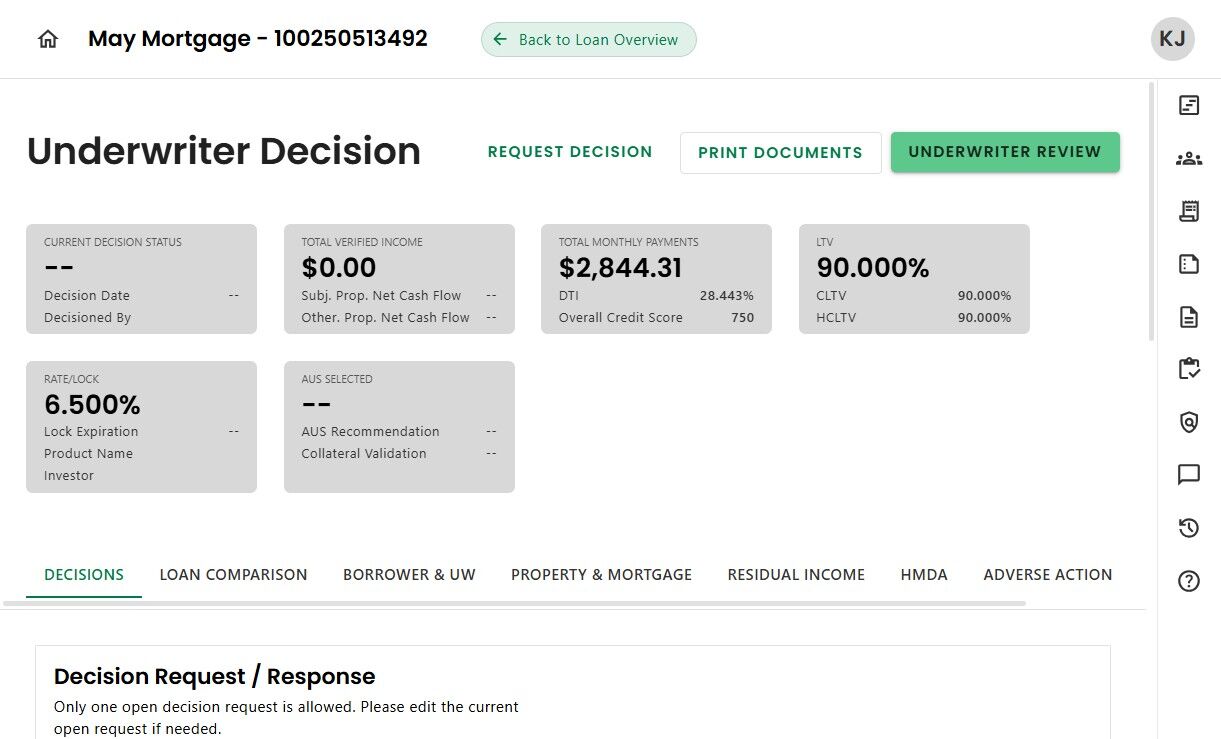
Task: Click the Underwriter Review button
Action: click(1005, 152)
